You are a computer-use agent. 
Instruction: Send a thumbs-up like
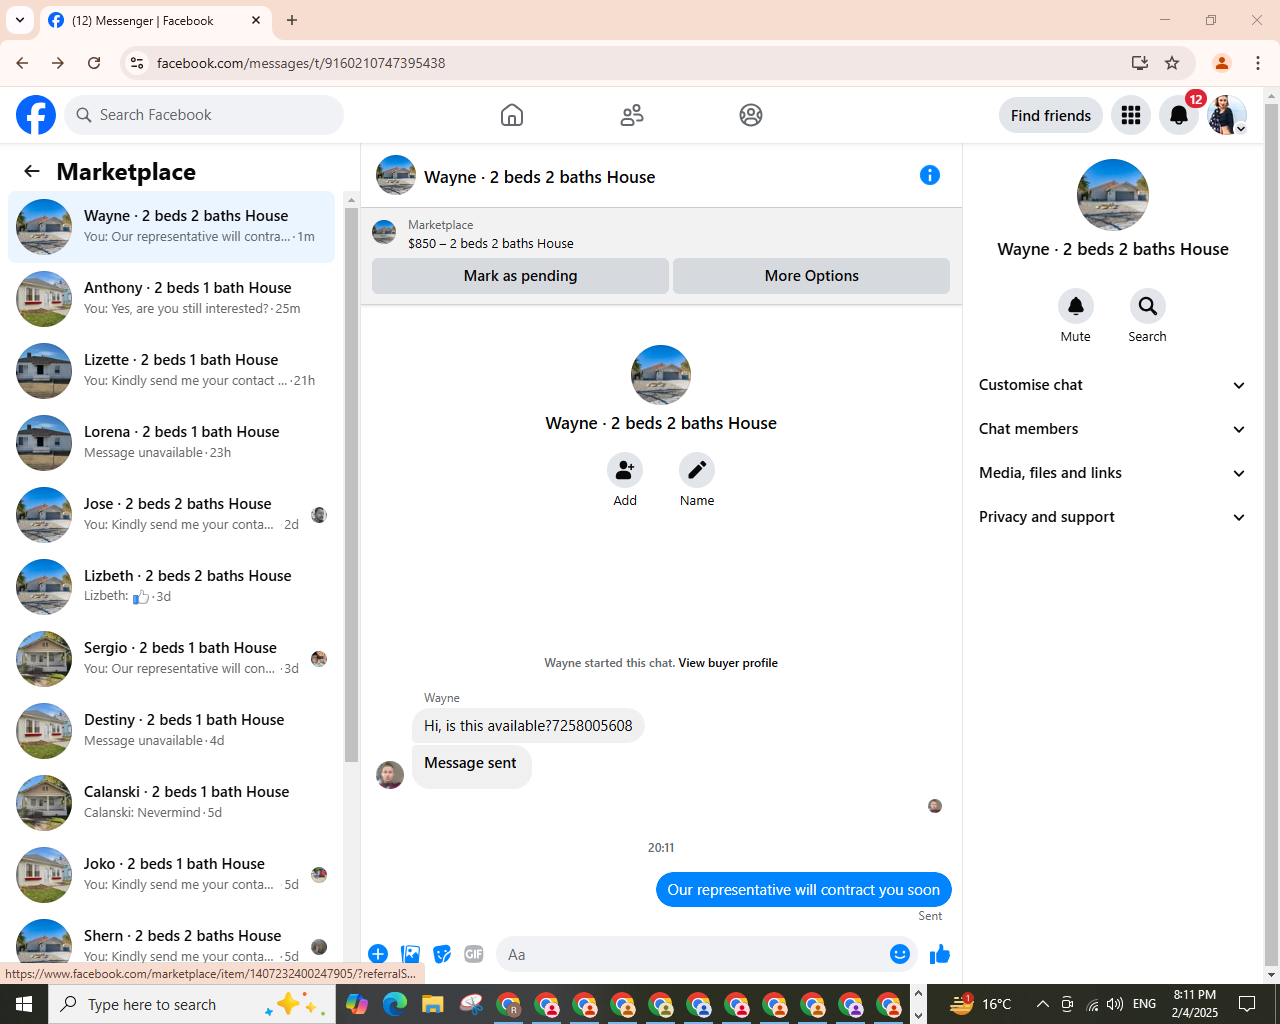click(x=940, y=954)
